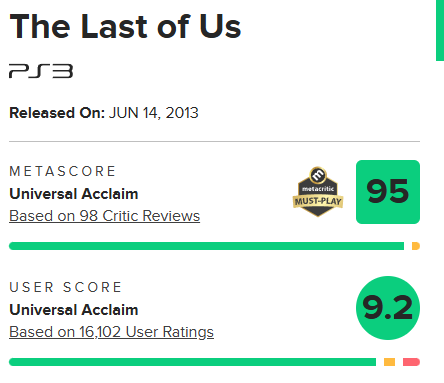
Task: Click the METASCORE section label
Action: (62, 171)
